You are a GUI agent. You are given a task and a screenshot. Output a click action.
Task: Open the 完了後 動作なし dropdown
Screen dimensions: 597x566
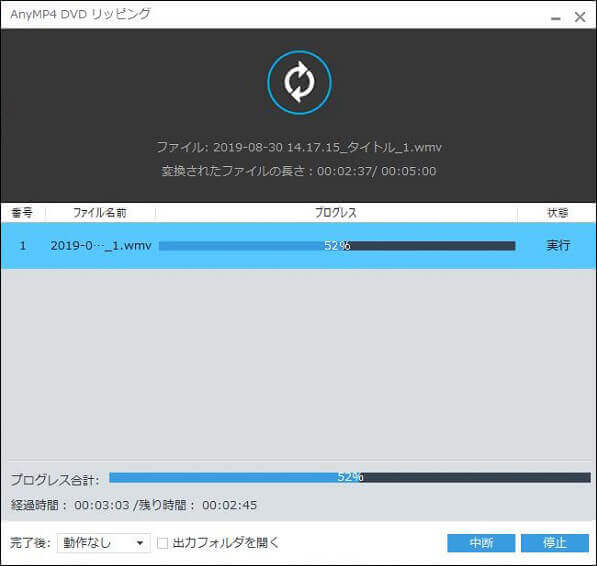104,543
